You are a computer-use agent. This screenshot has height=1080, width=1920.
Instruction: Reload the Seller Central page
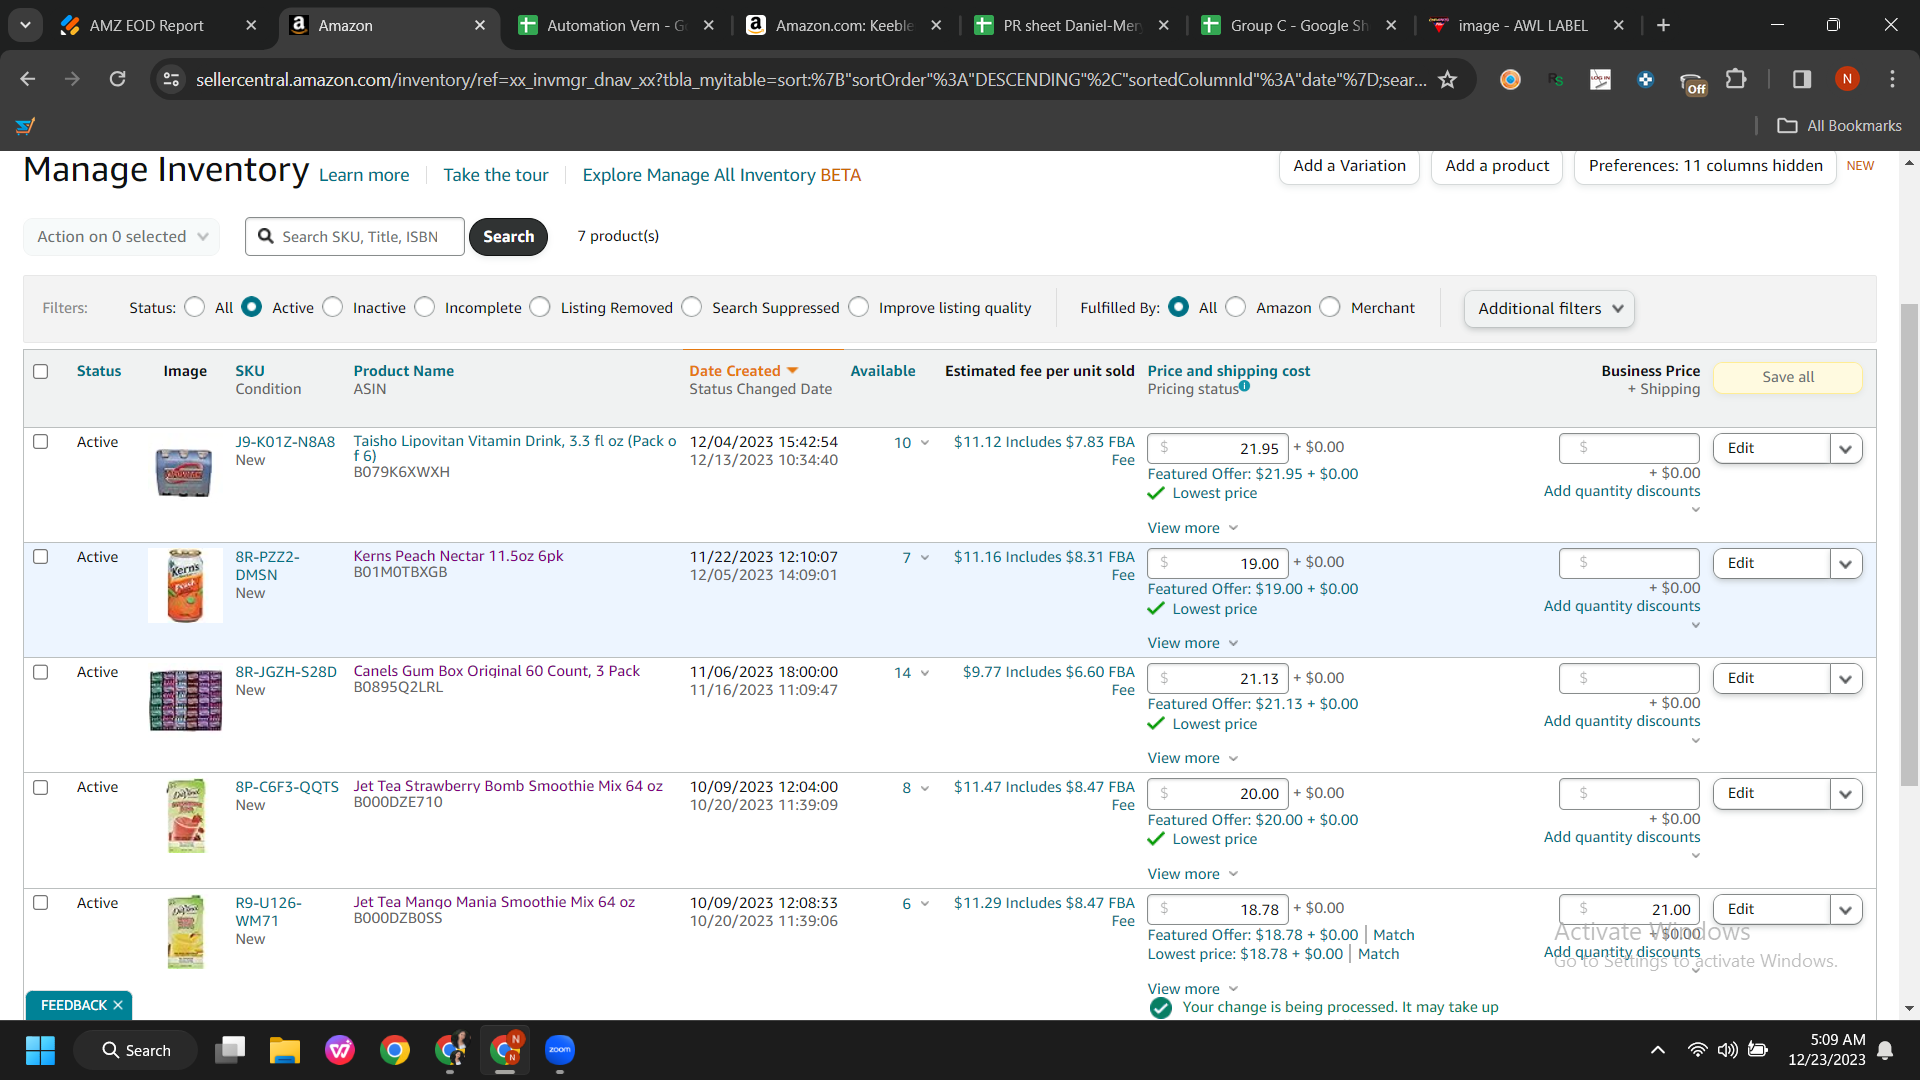point(117,79)
